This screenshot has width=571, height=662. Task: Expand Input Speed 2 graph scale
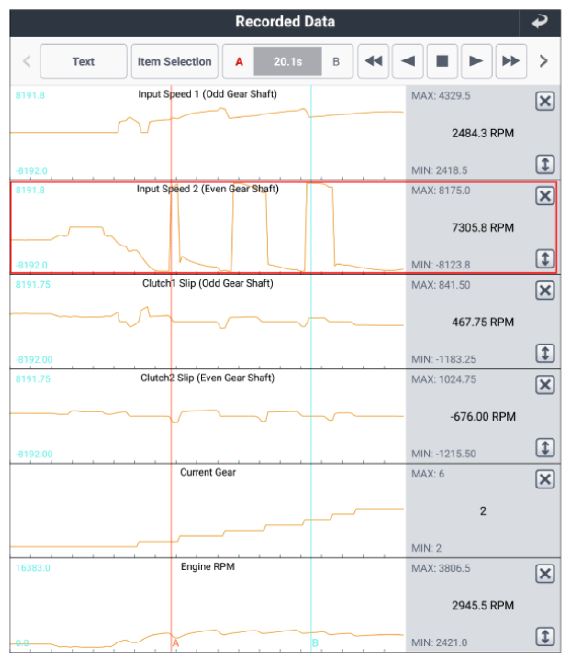pos(545,259)
